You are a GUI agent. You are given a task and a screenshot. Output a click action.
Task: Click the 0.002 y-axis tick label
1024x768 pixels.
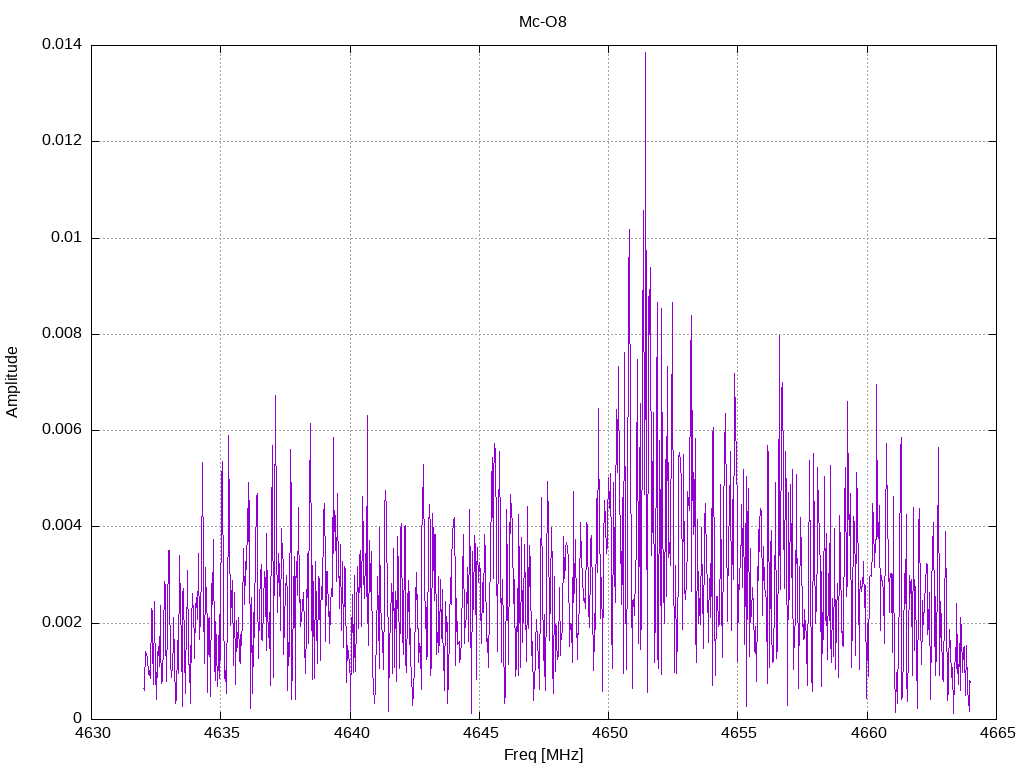coord(61,623)
